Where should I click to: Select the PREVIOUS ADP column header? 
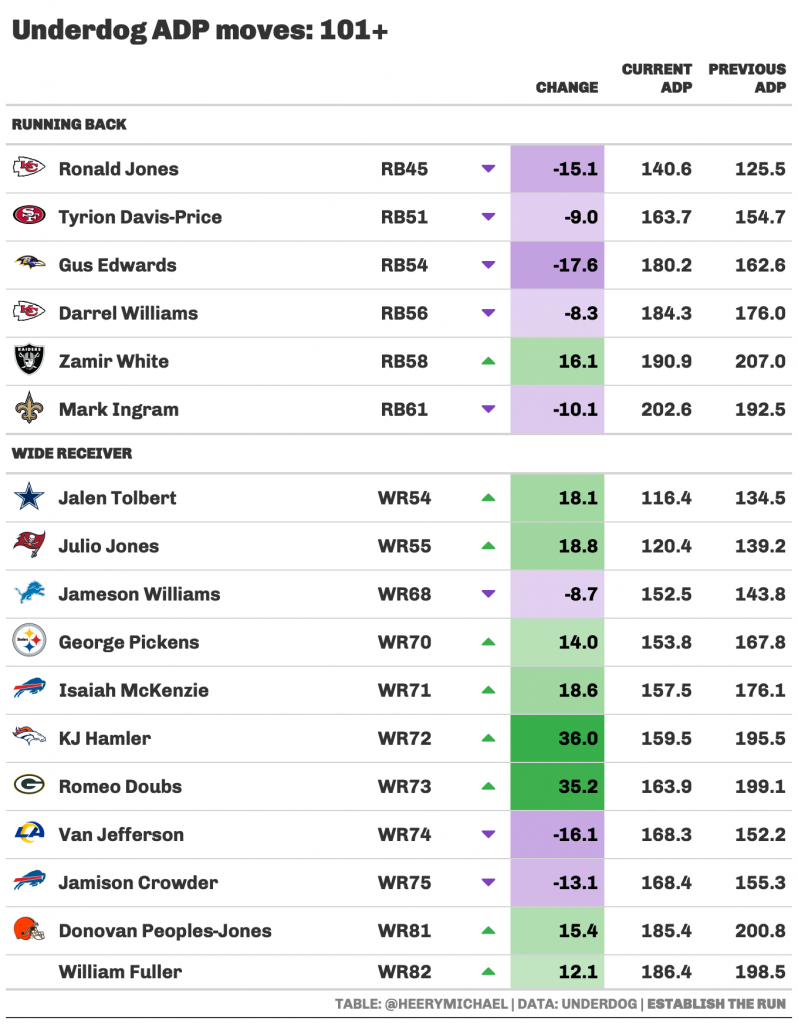[x=747, y=78]
